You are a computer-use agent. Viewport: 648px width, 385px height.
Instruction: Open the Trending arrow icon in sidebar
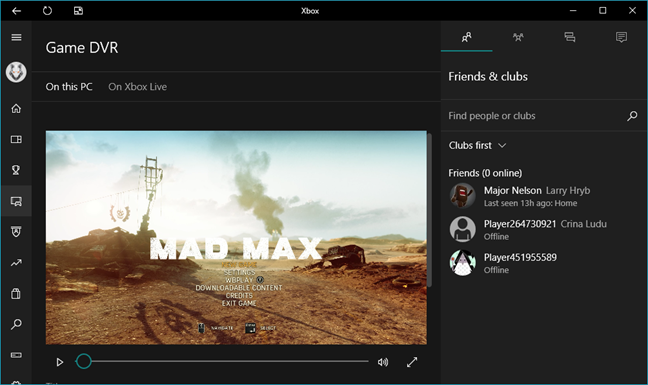click(x=16, y=263)
